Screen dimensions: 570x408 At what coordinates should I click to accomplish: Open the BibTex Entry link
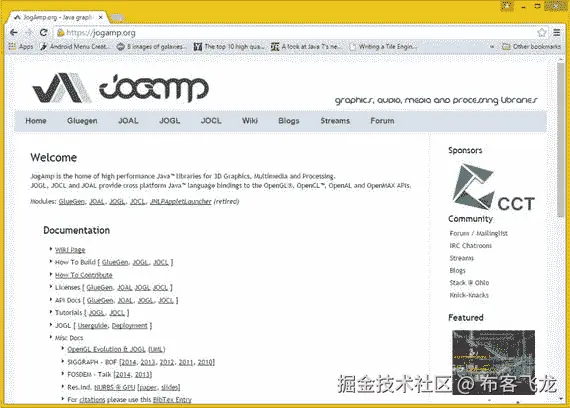coord(172,400)
